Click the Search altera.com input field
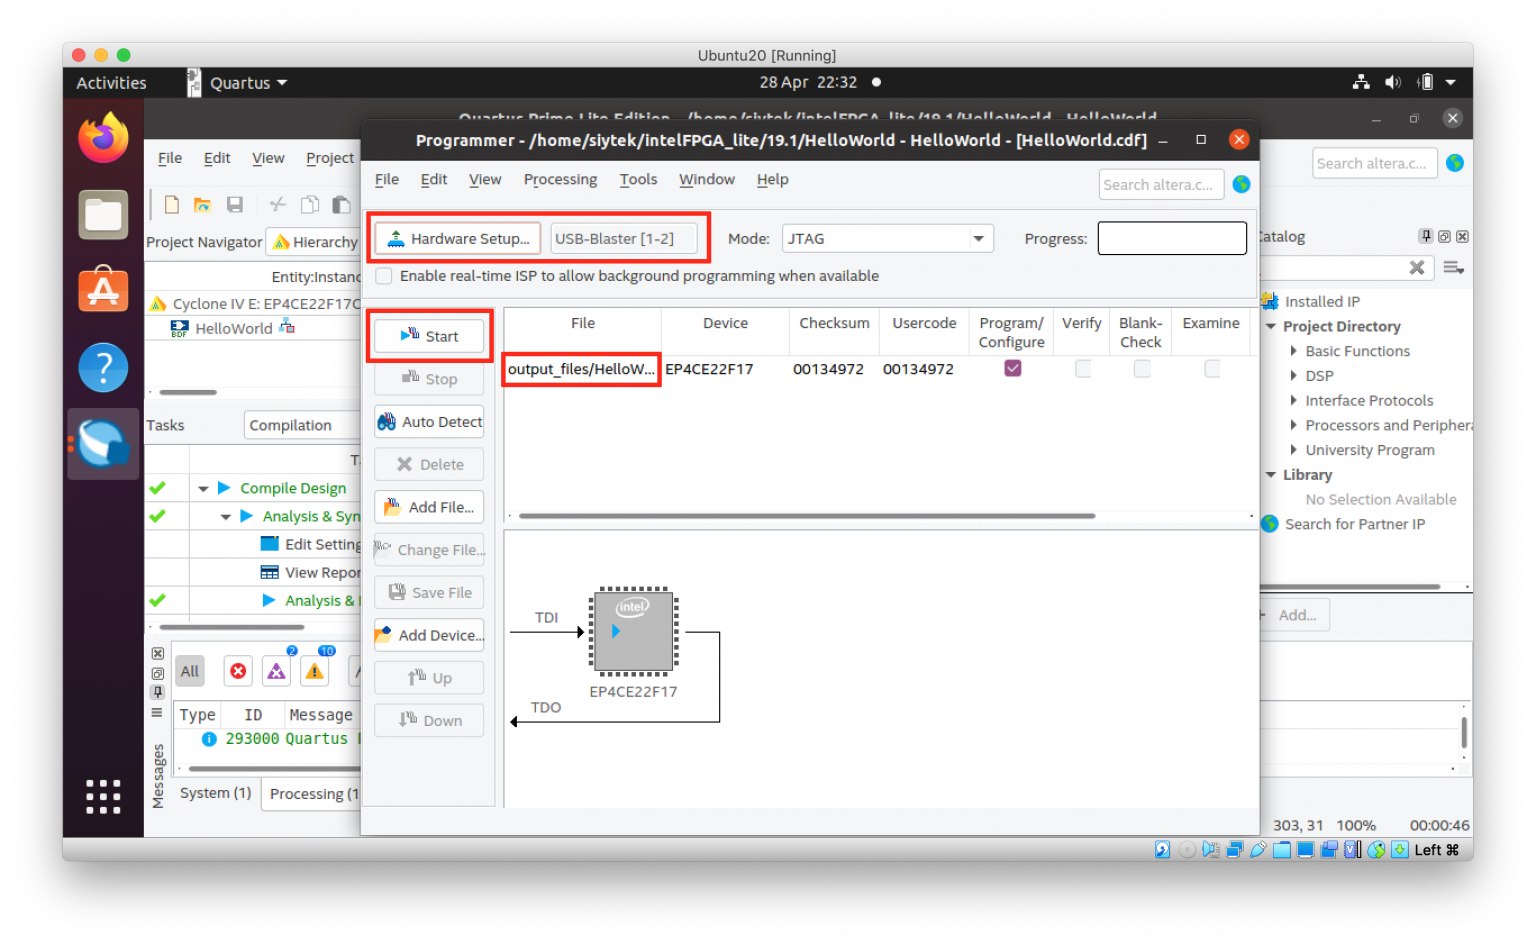Screen dimensions: 1536x944 click(1160, 184)
